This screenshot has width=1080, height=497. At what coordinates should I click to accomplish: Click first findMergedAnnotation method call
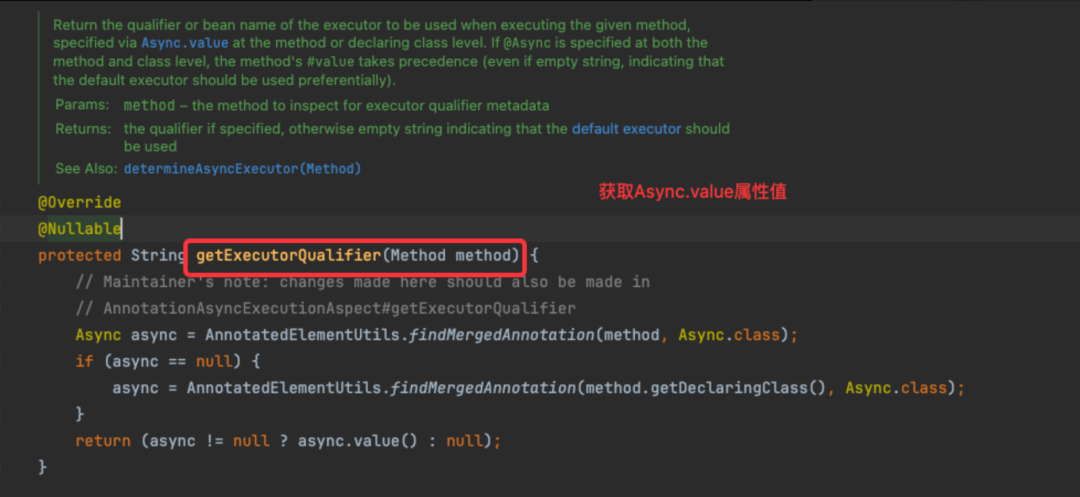click(501, 335)
